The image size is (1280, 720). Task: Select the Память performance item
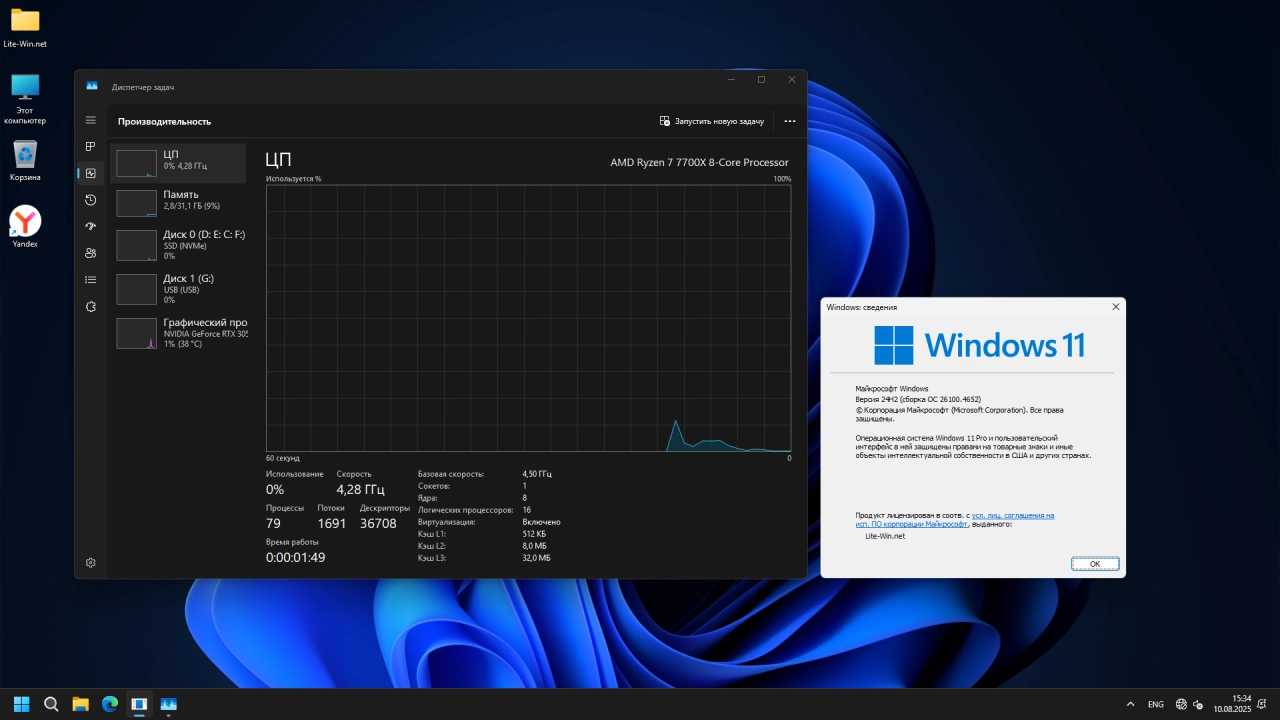pyautogui.click(x=178, y=203)
